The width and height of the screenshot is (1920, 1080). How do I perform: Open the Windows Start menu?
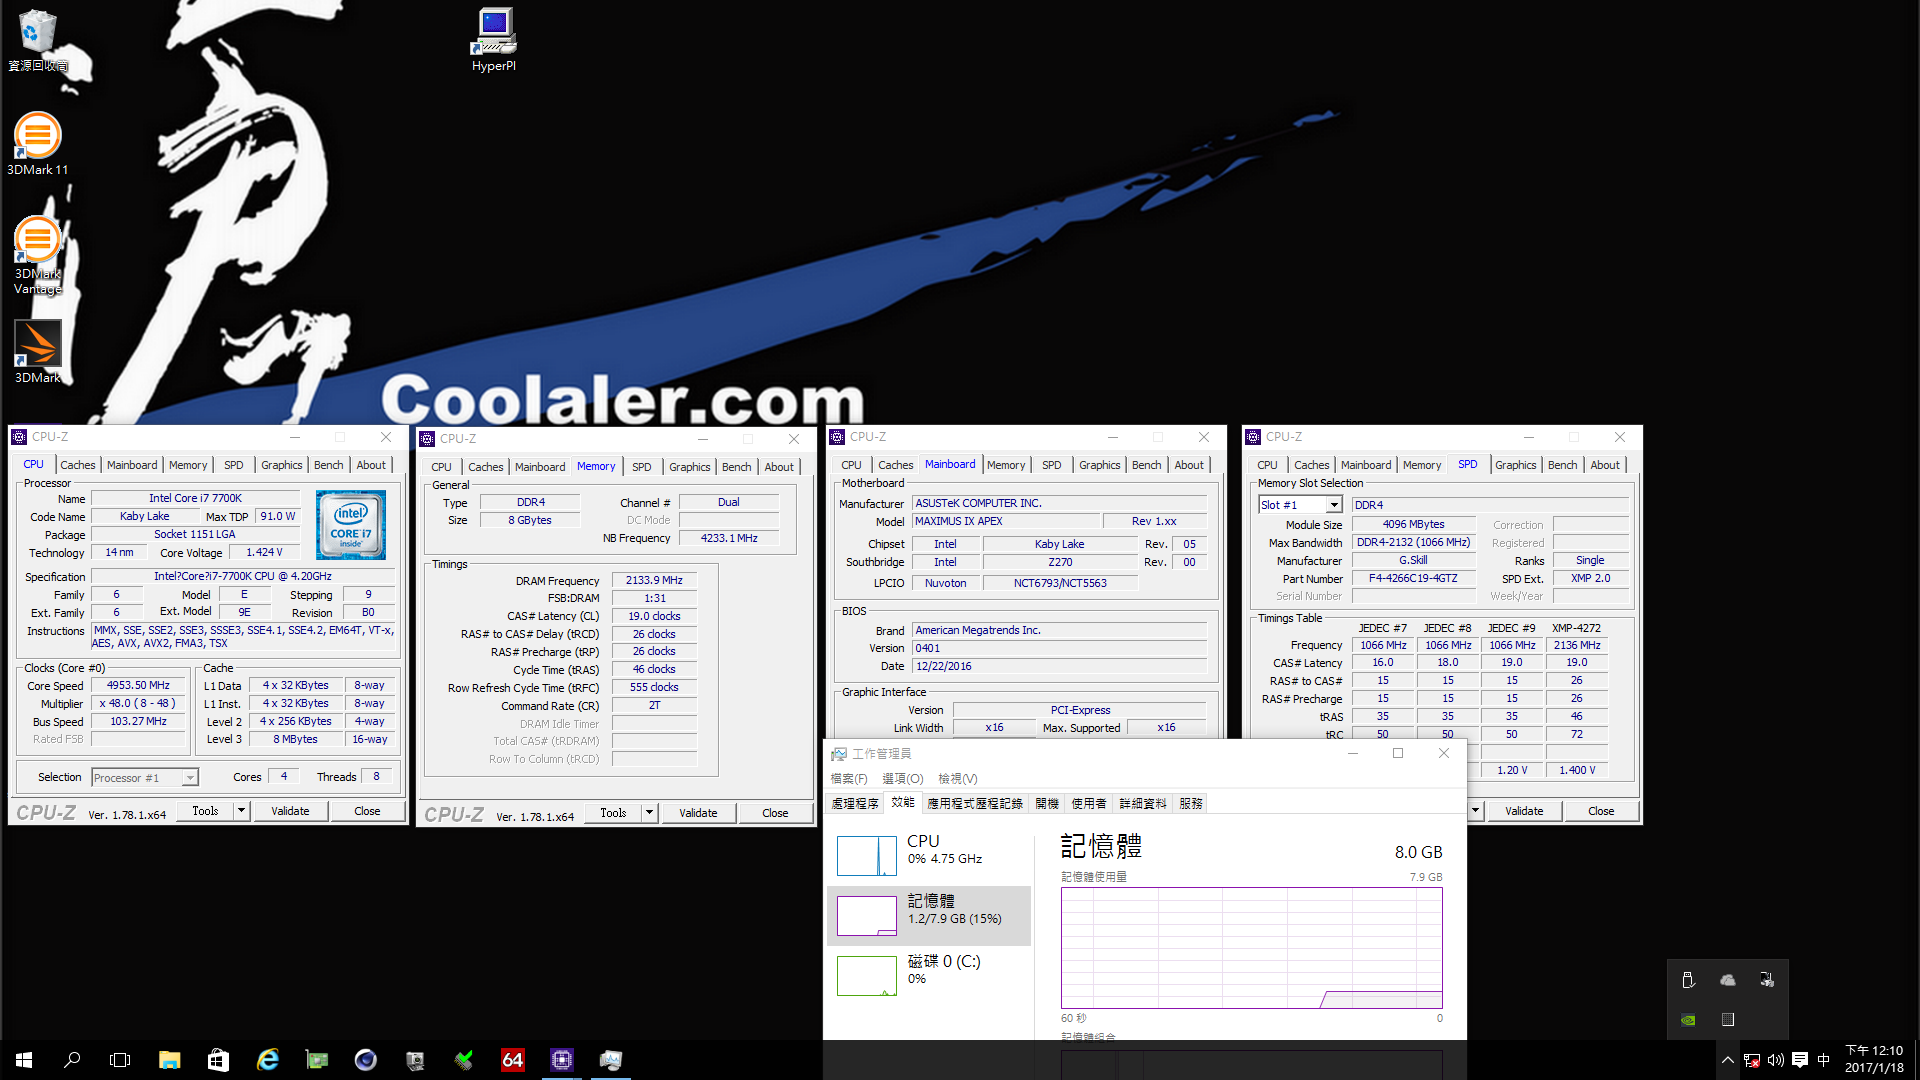[x=24, y=1060]
